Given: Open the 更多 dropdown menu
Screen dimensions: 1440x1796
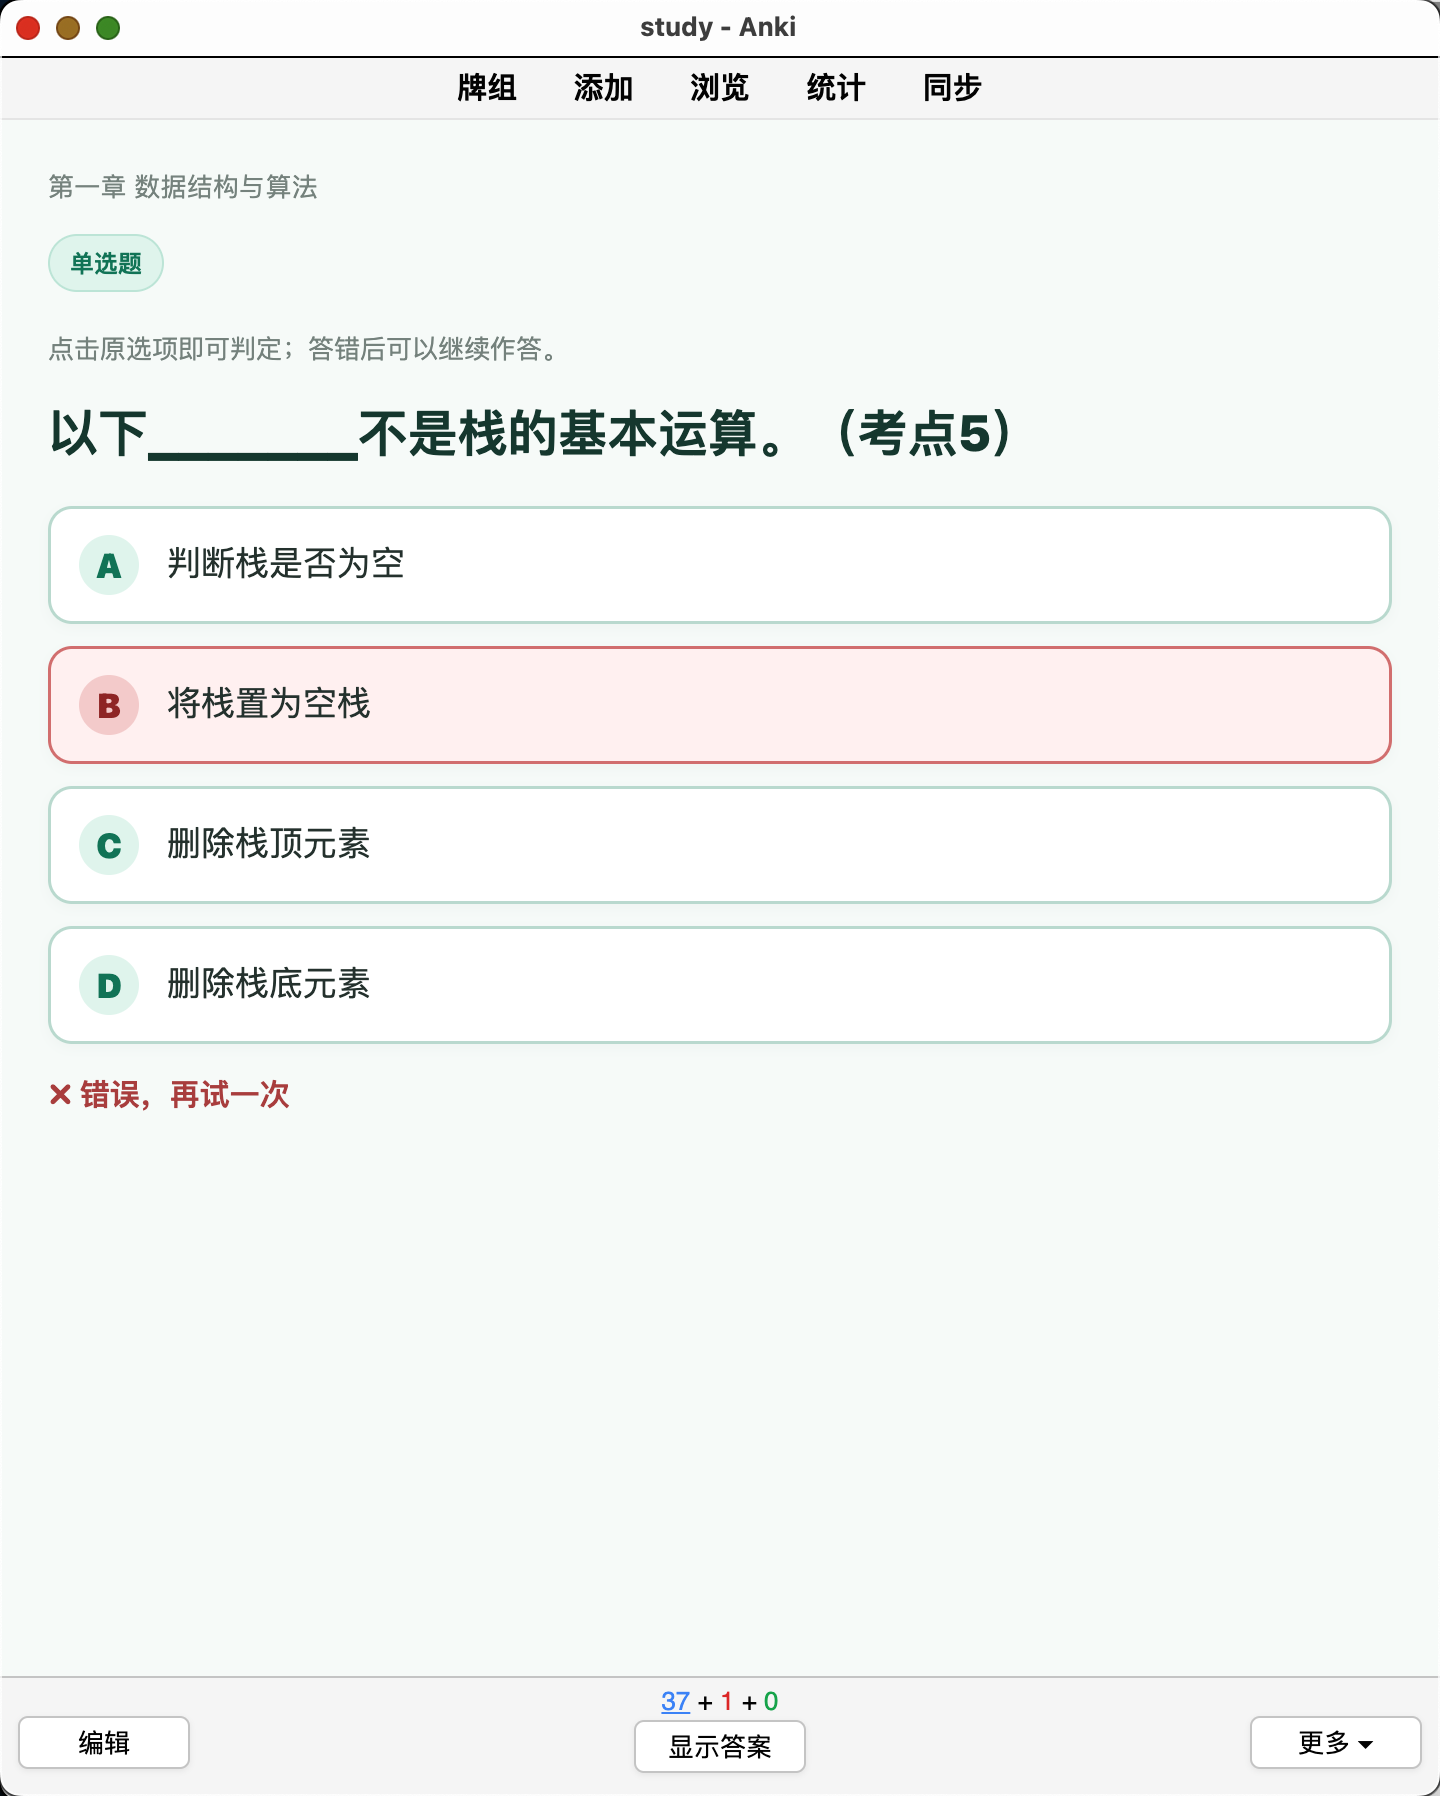Looking at the screenshot, I should 1335,1742.
